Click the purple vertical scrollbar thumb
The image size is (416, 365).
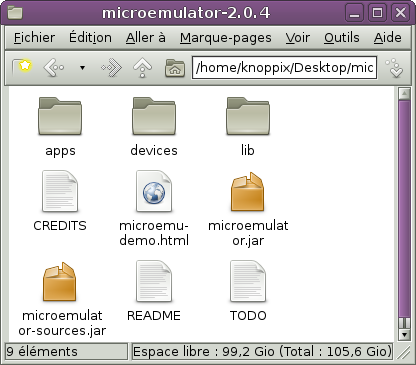(404, 208)
